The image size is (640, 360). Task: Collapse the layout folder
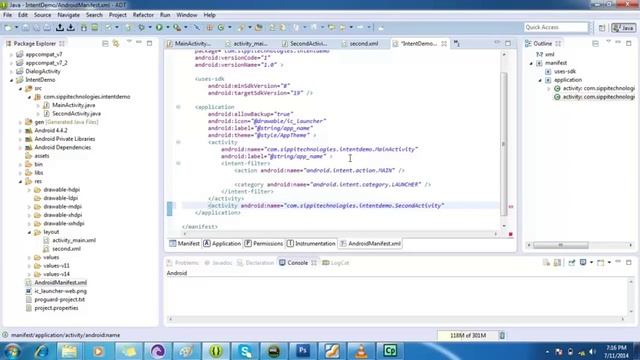pyautogui.click(x=29, y=232)
